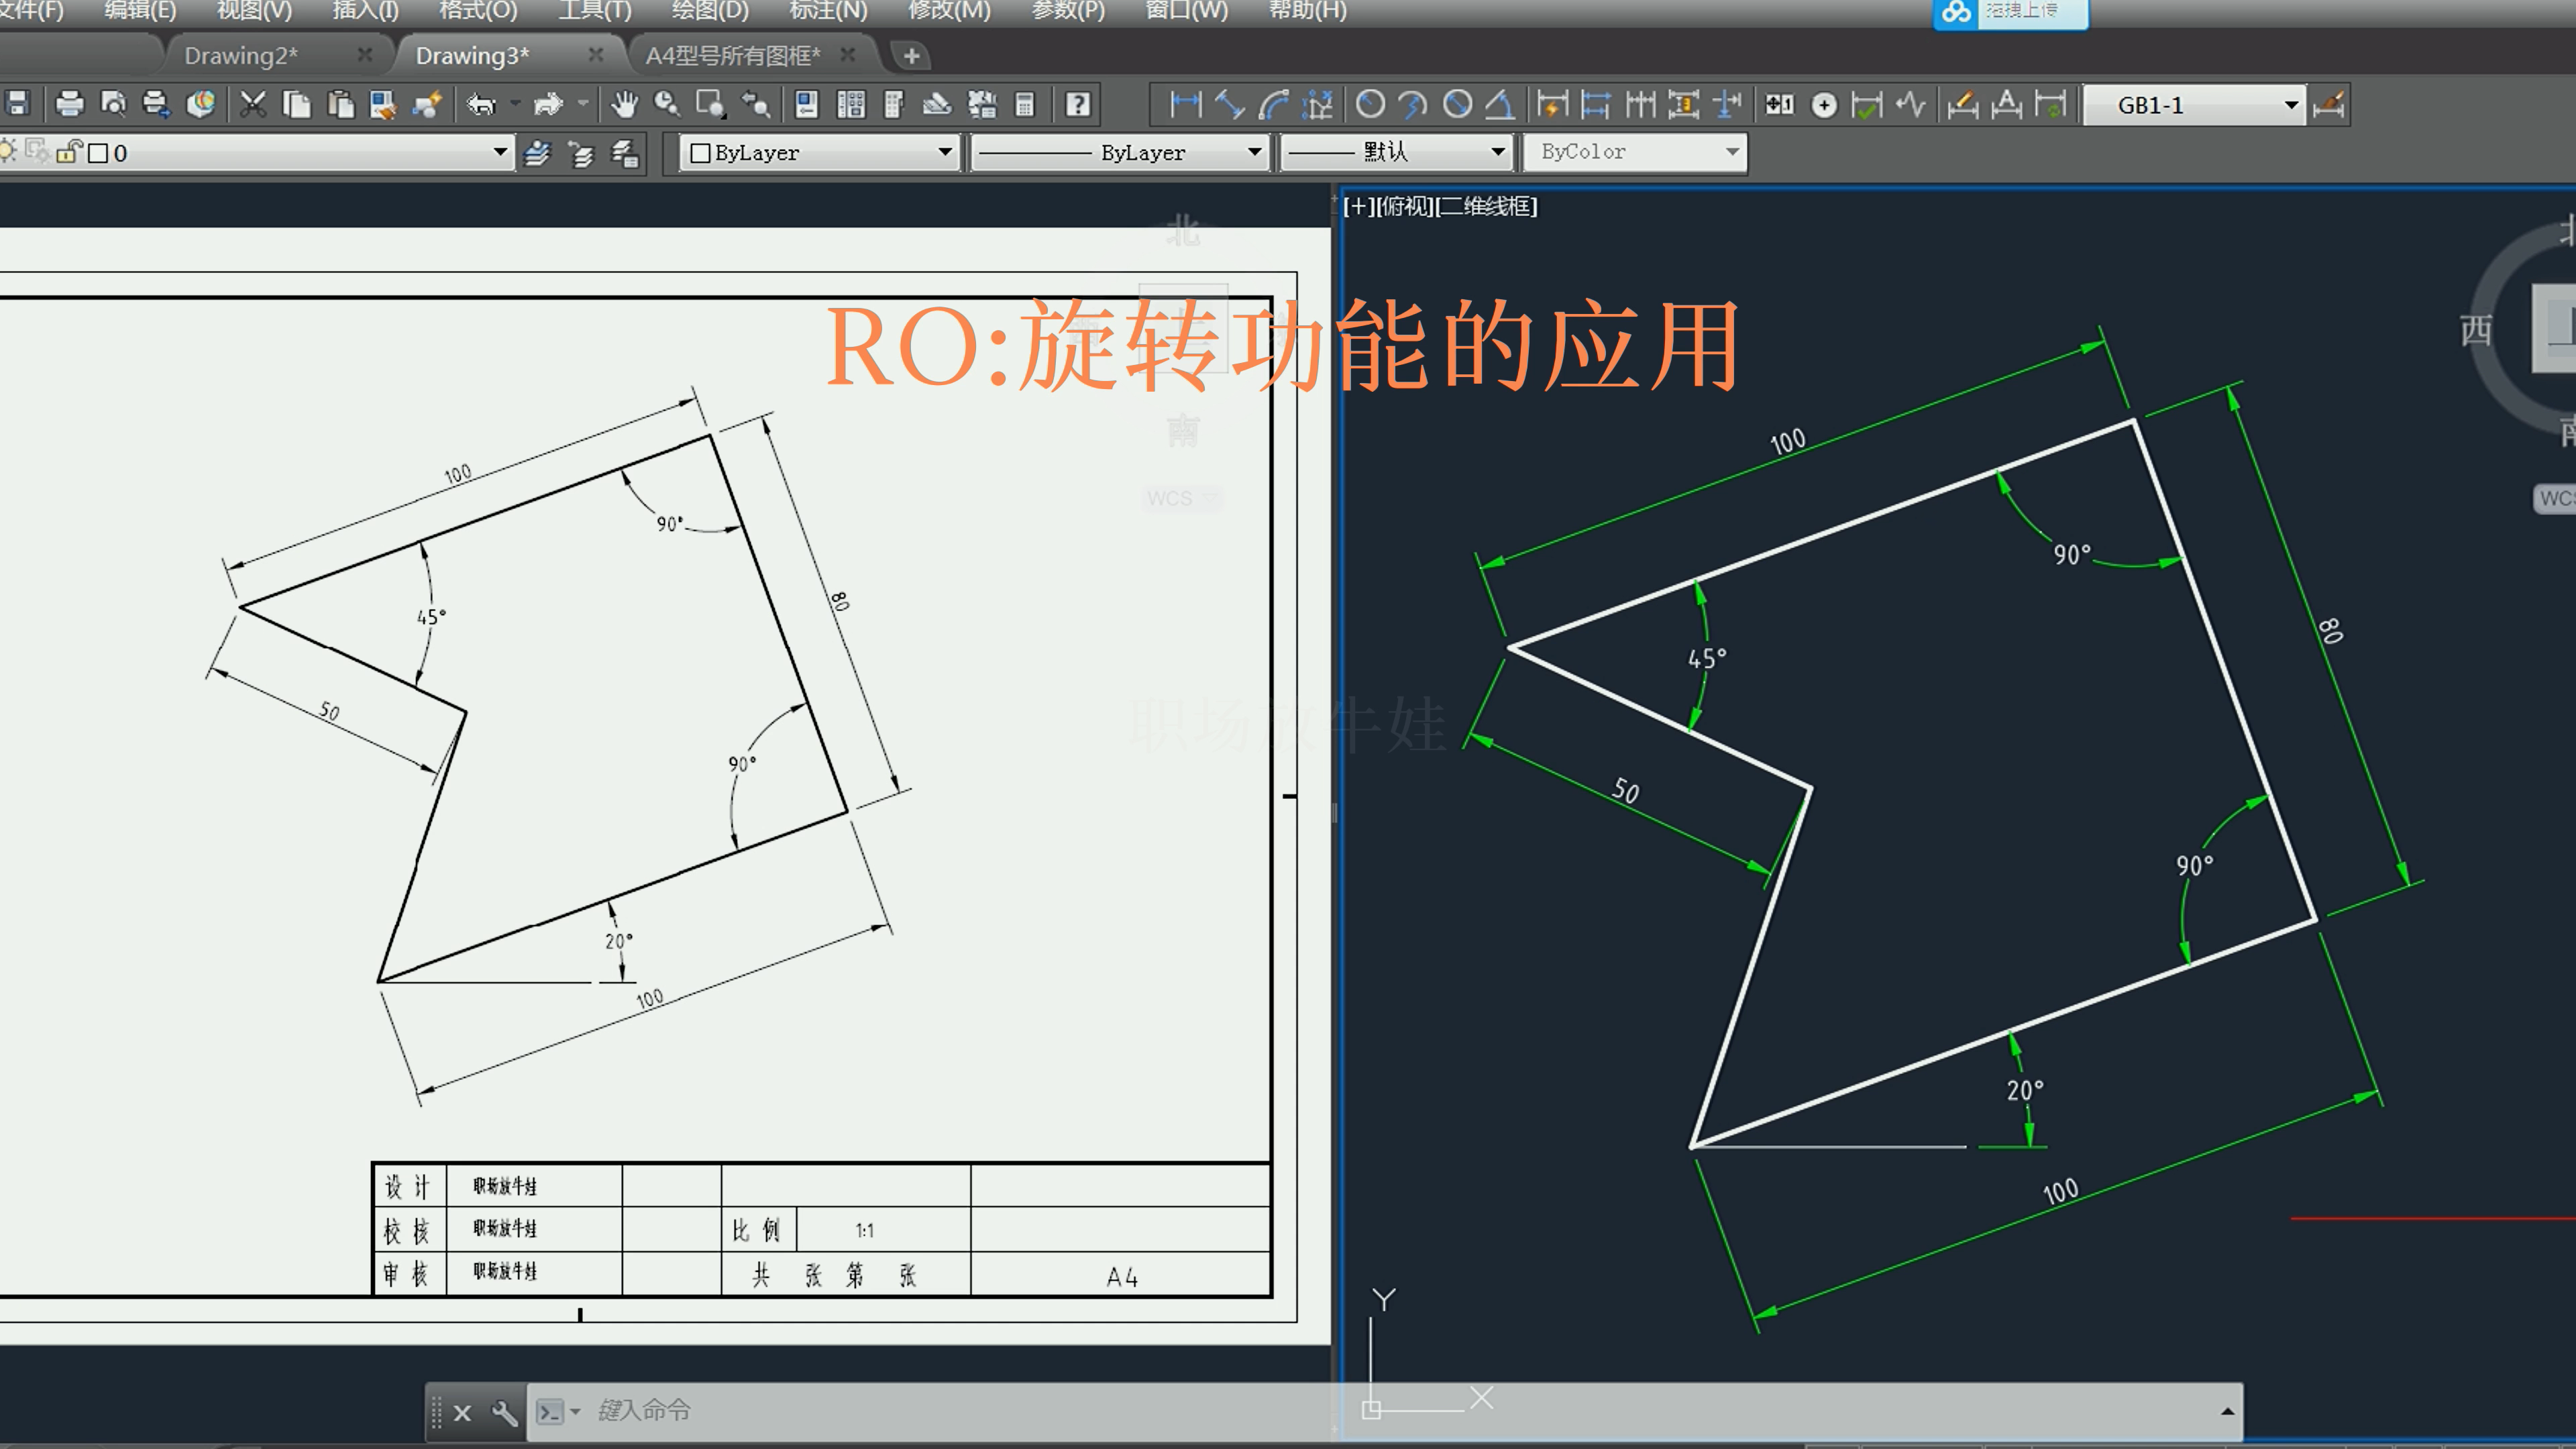The image size is (2576, 1449).
Task: Activate the Pan tool
Action: [624, 103]
